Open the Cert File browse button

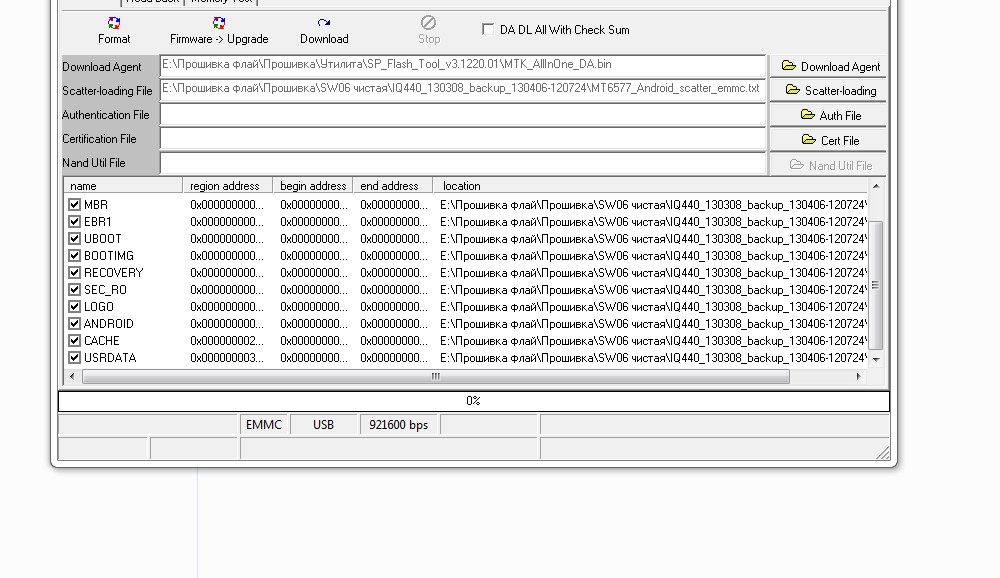point(830,140)
